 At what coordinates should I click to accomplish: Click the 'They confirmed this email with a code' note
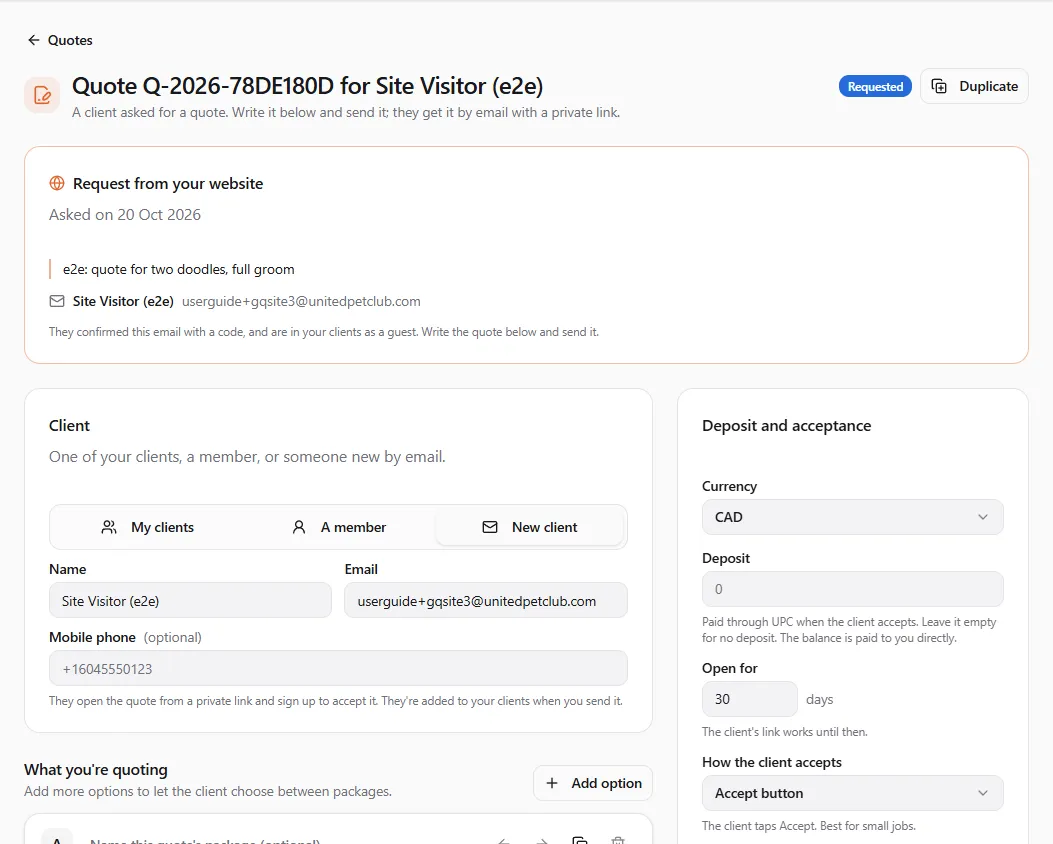pos(324,332)
